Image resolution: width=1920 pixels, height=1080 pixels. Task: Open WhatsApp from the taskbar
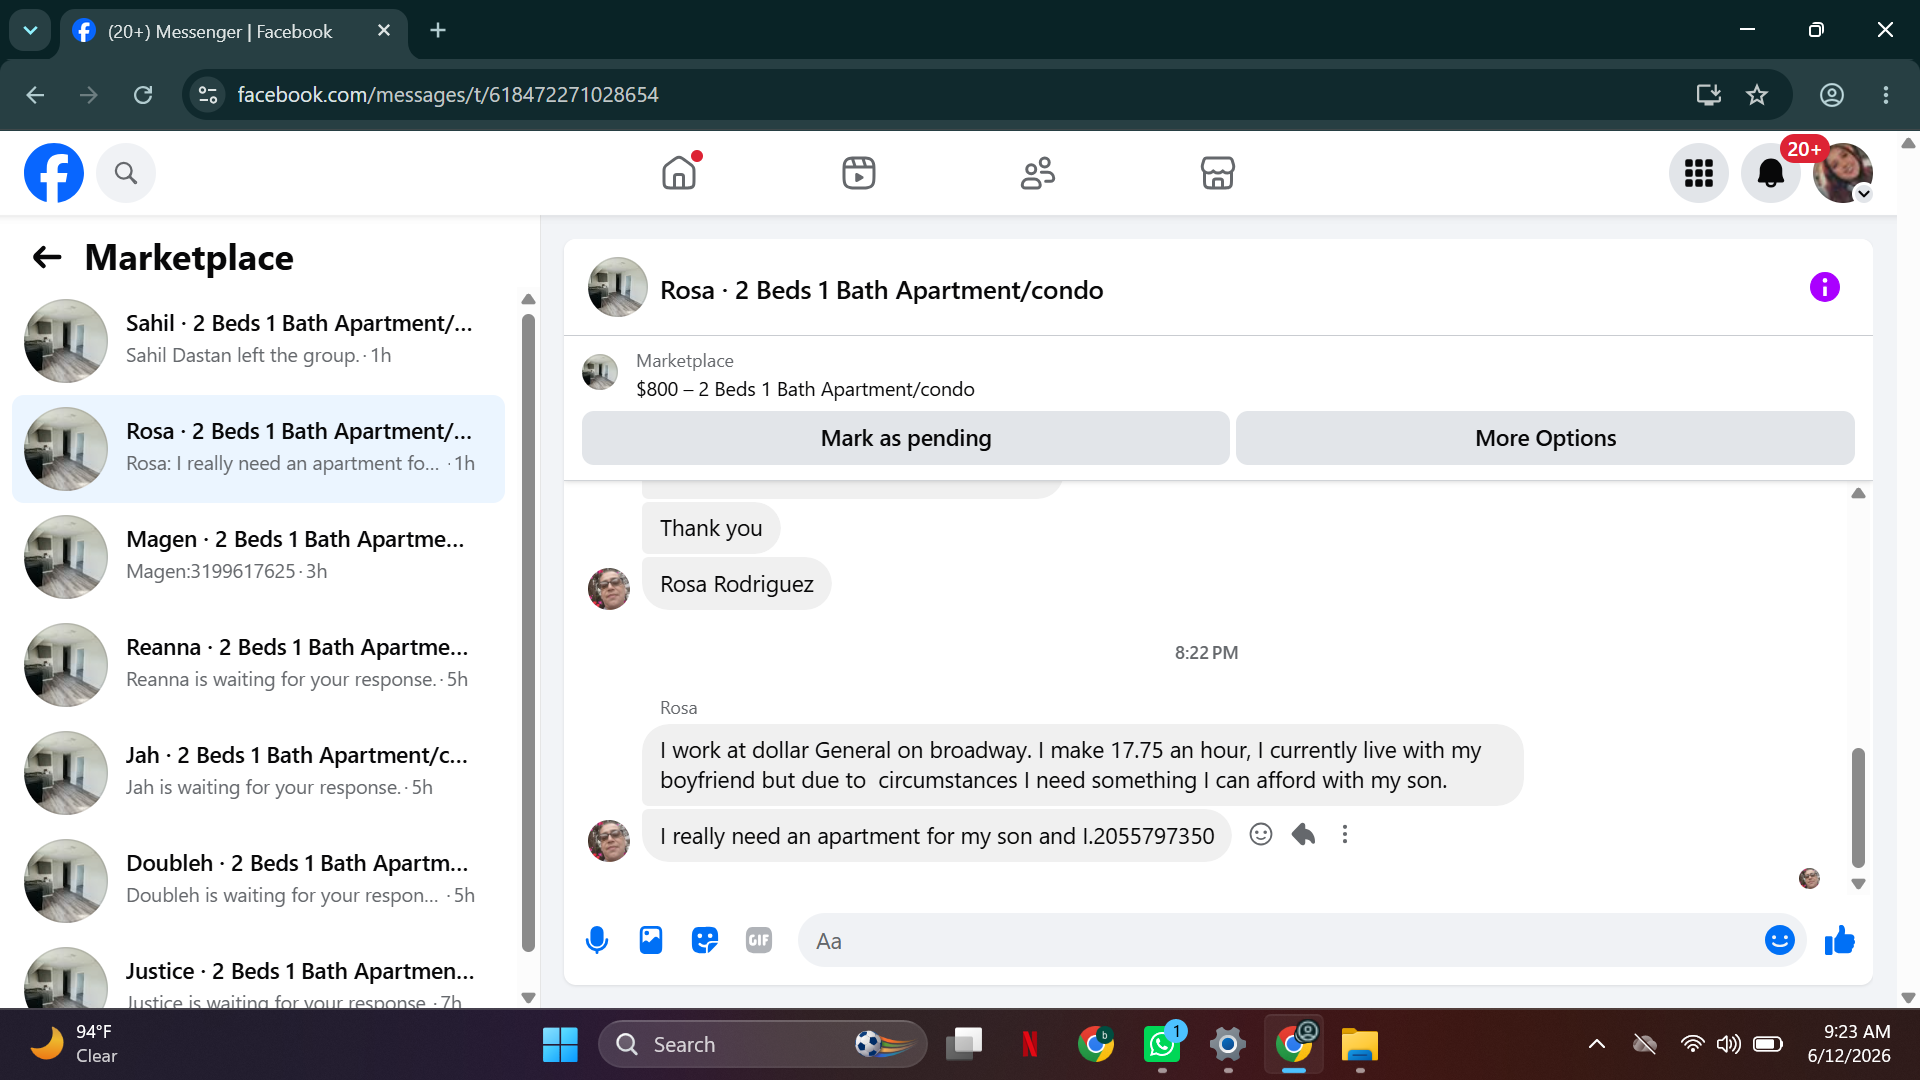[x=1162, y=1045]
